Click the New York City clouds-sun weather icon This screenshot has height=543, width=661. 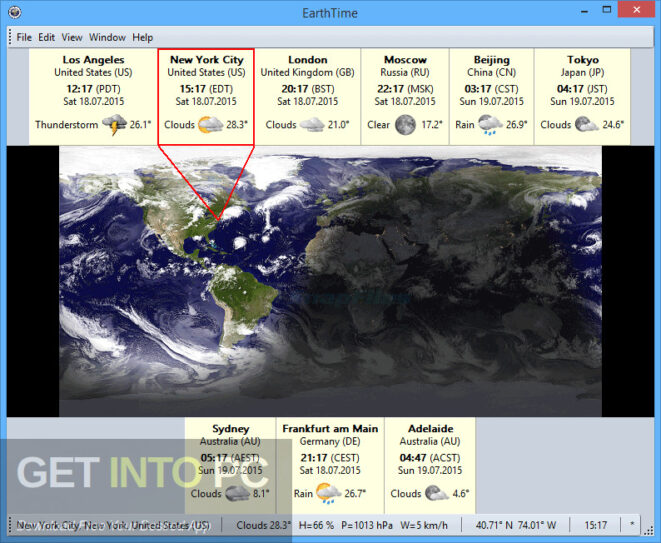[210, 125]
